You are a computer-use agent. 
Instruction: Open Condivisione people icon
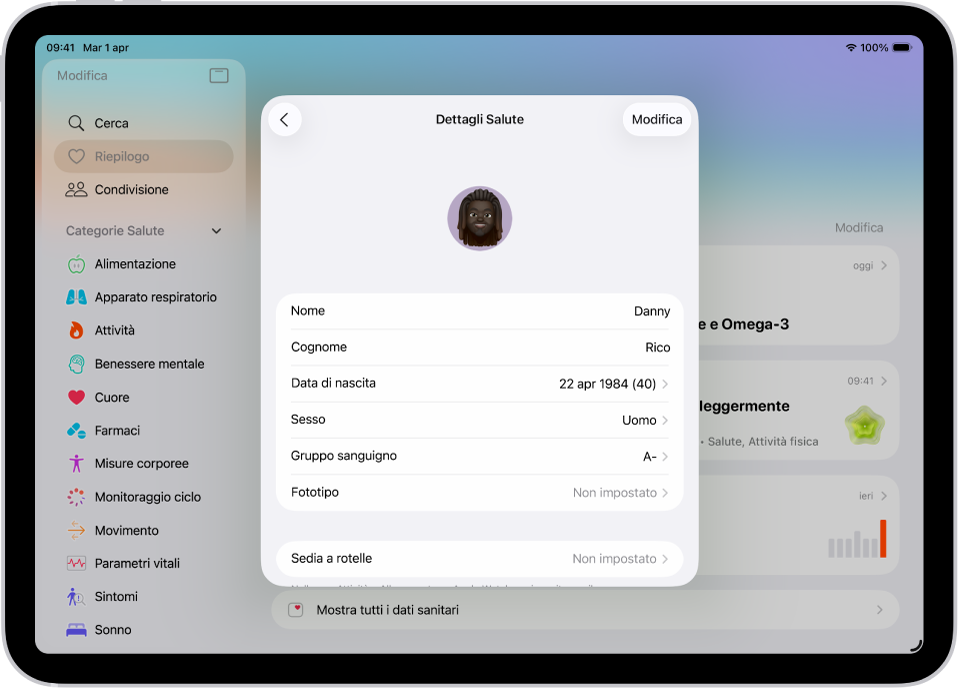point(77,189)
